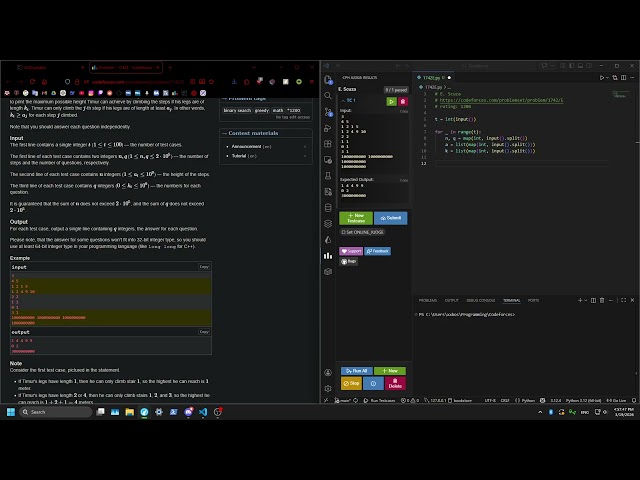Open Search view in VS Code activity bar

click(328, 96)
